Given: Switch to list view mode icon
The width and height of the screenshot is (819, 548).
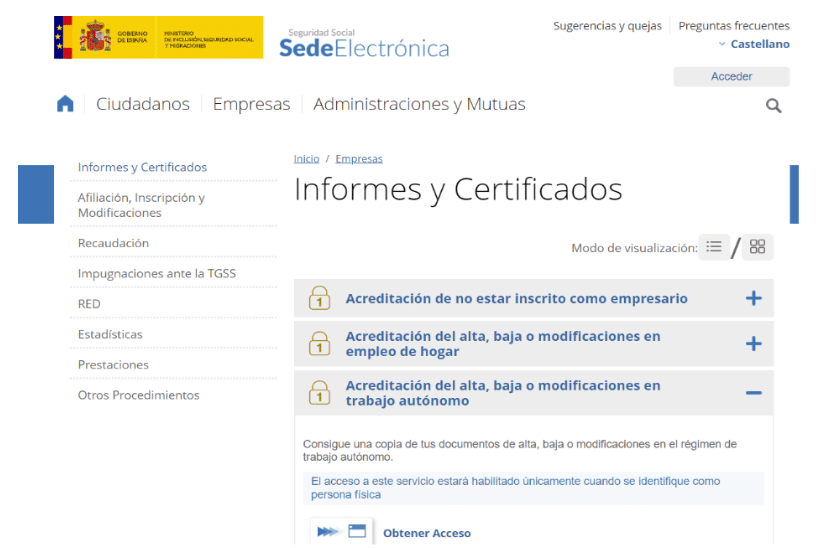Looking at the screenshot, I should (713, 247).
